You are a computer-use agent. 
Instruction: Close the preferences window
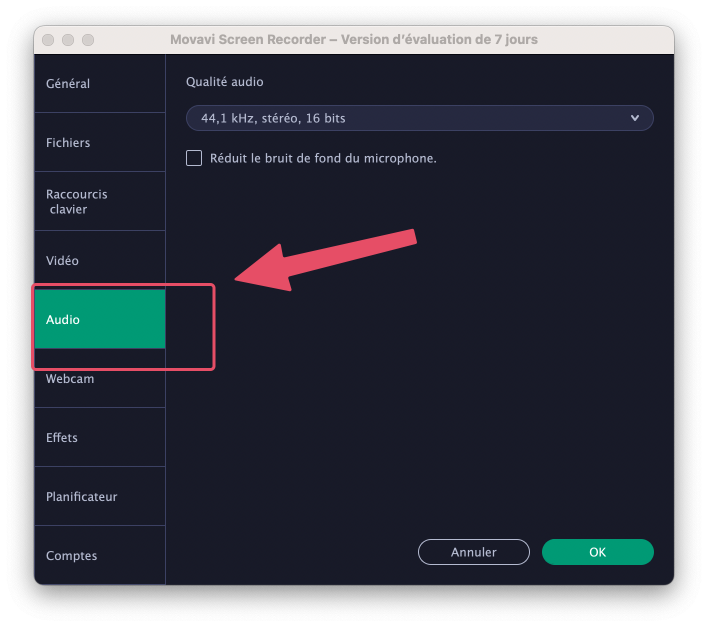click(x=48, y=40)
